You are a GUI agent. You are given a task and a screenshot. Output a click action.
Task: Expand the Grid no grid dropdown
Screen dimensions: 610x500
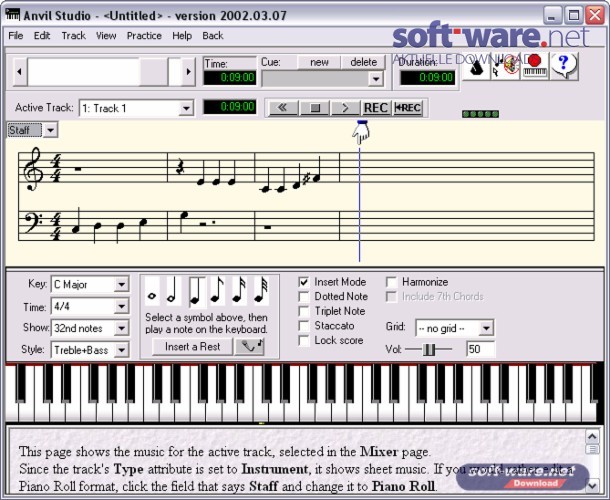[486, 328]
